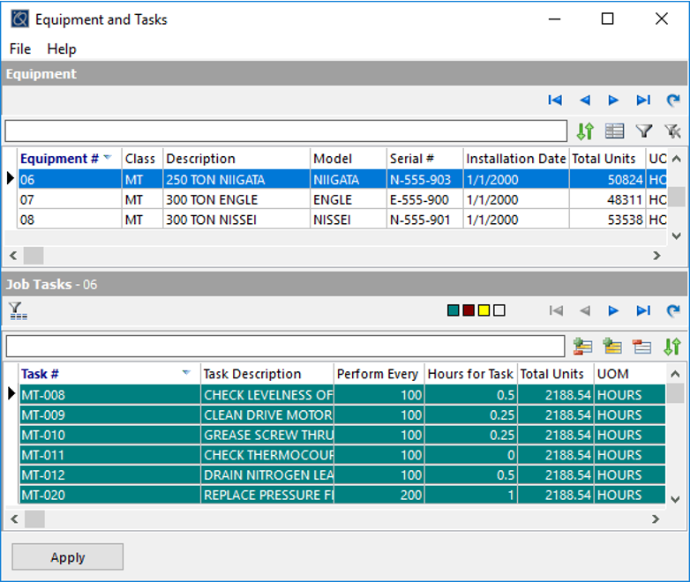Open the Equipment grid columns icon

(615, 131)
